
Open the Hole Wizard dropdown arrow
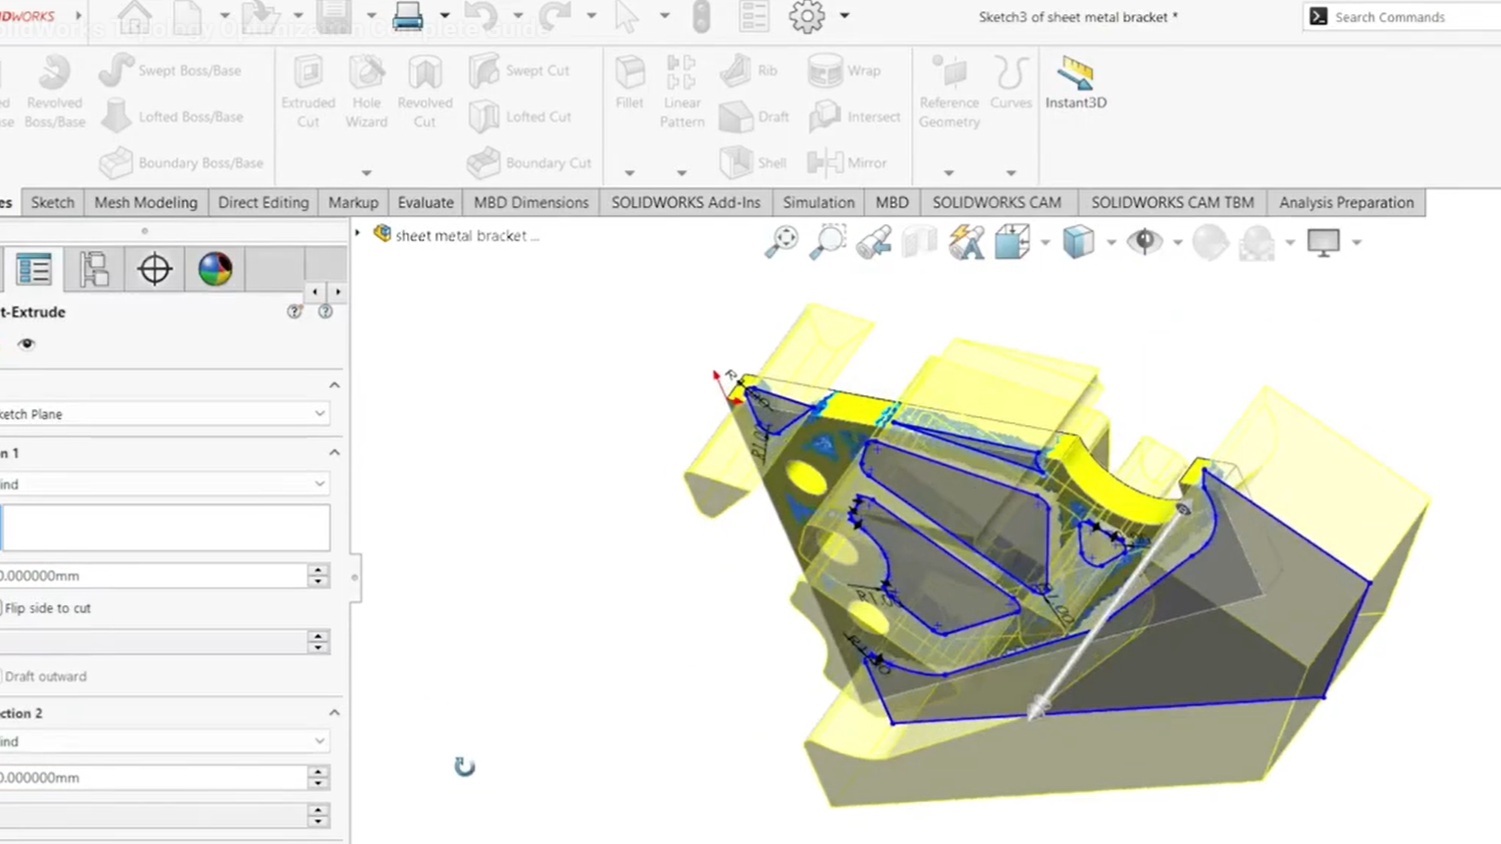366,173
